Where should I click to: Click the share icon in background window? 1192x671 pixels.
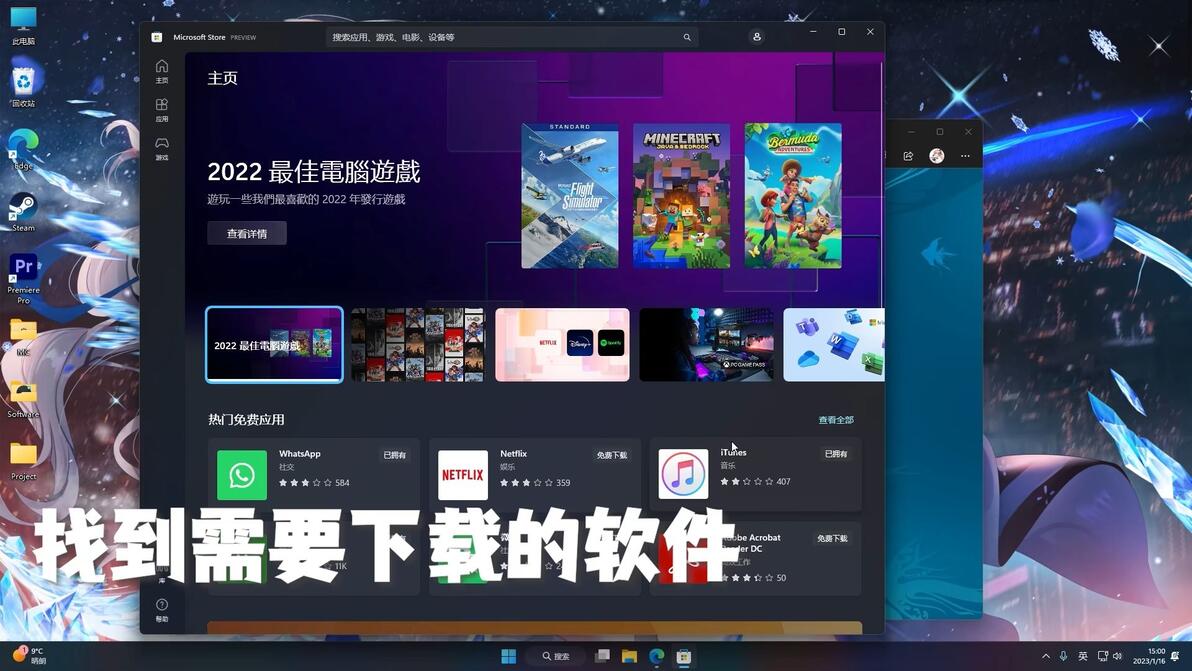pos(908,156)
